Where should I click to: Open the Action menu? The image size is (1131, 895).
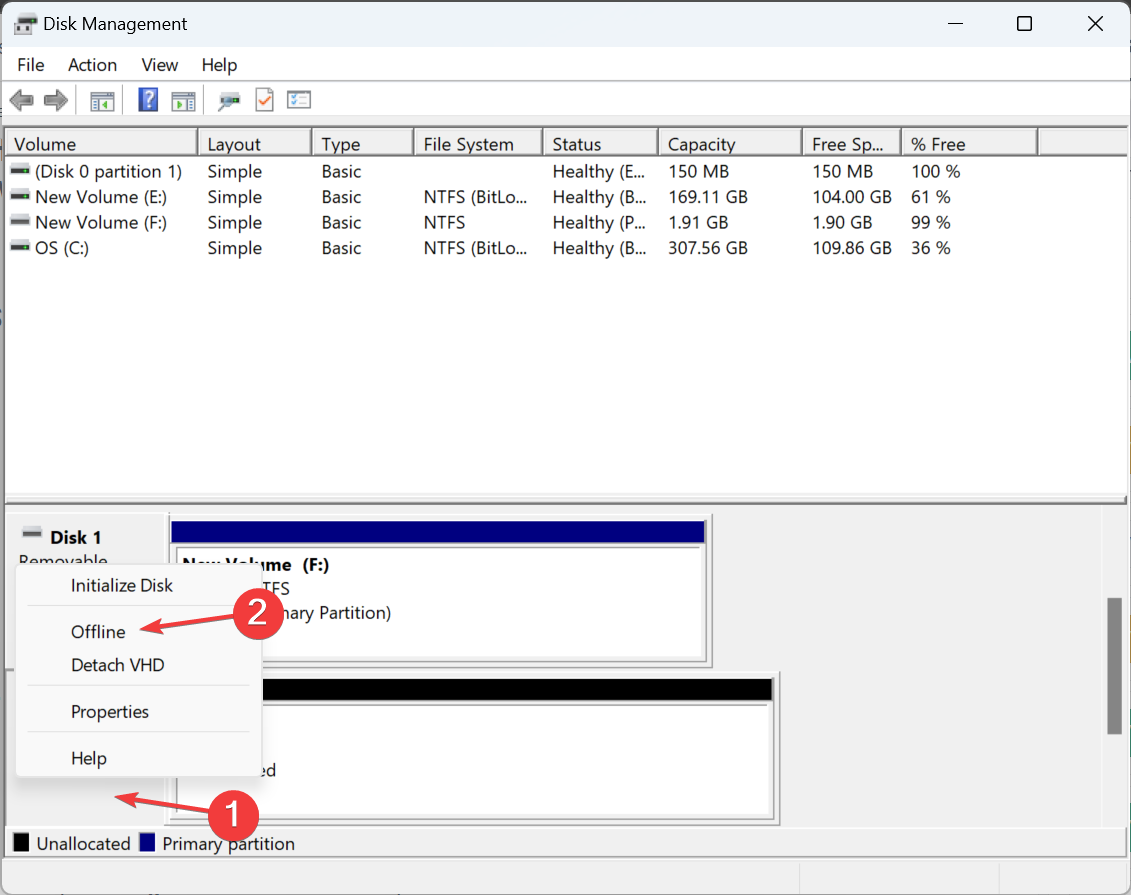click(x=92, y=65)
